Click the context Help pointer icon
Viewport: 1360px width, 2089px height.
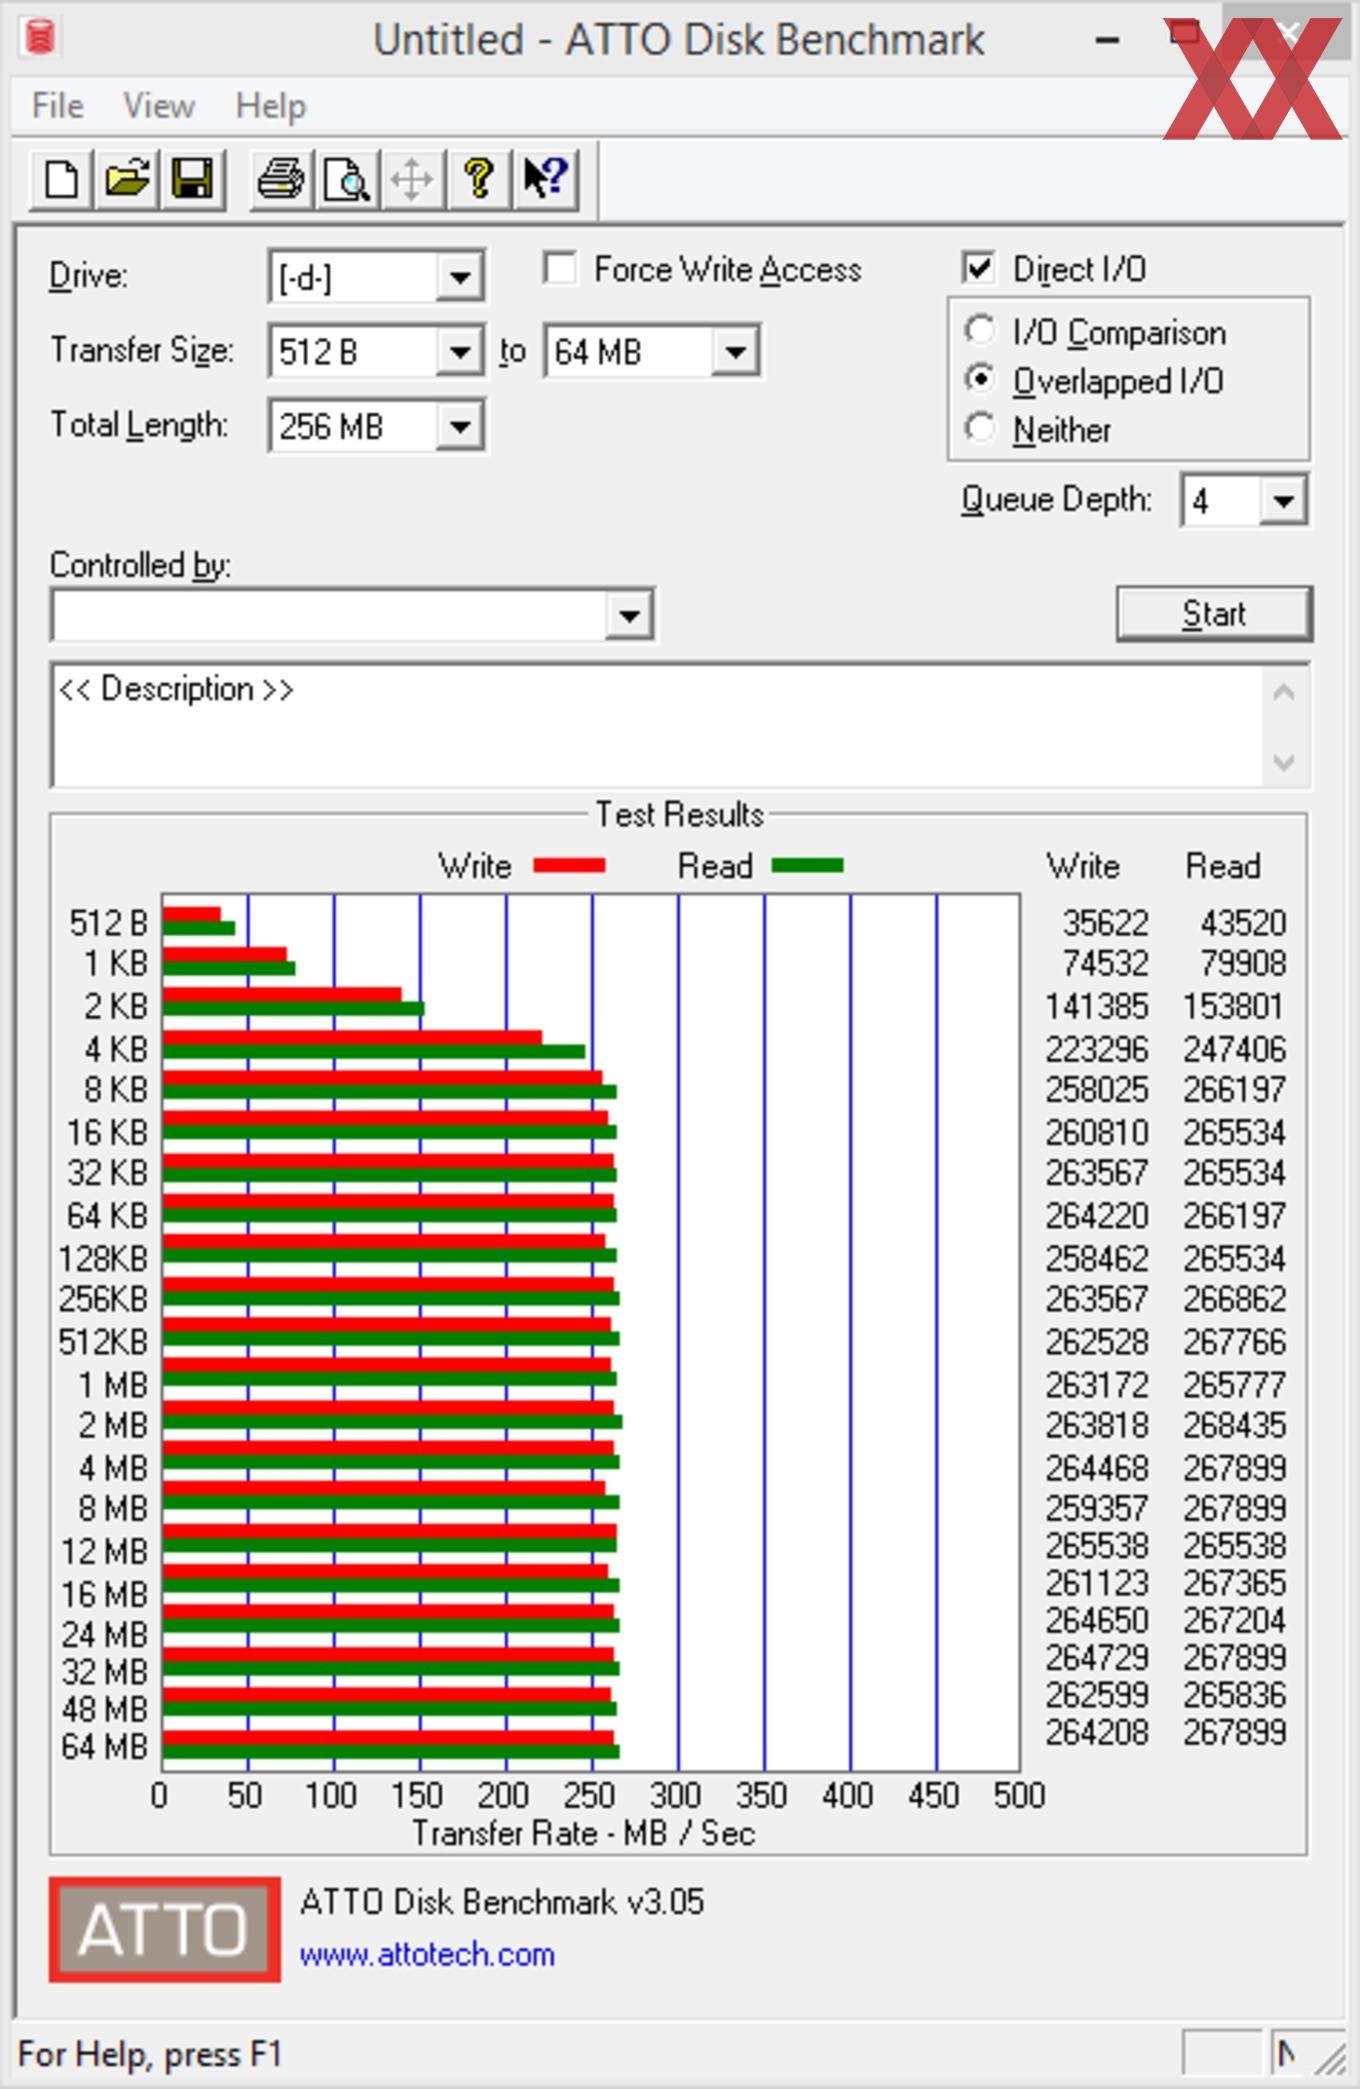[546, 180]
